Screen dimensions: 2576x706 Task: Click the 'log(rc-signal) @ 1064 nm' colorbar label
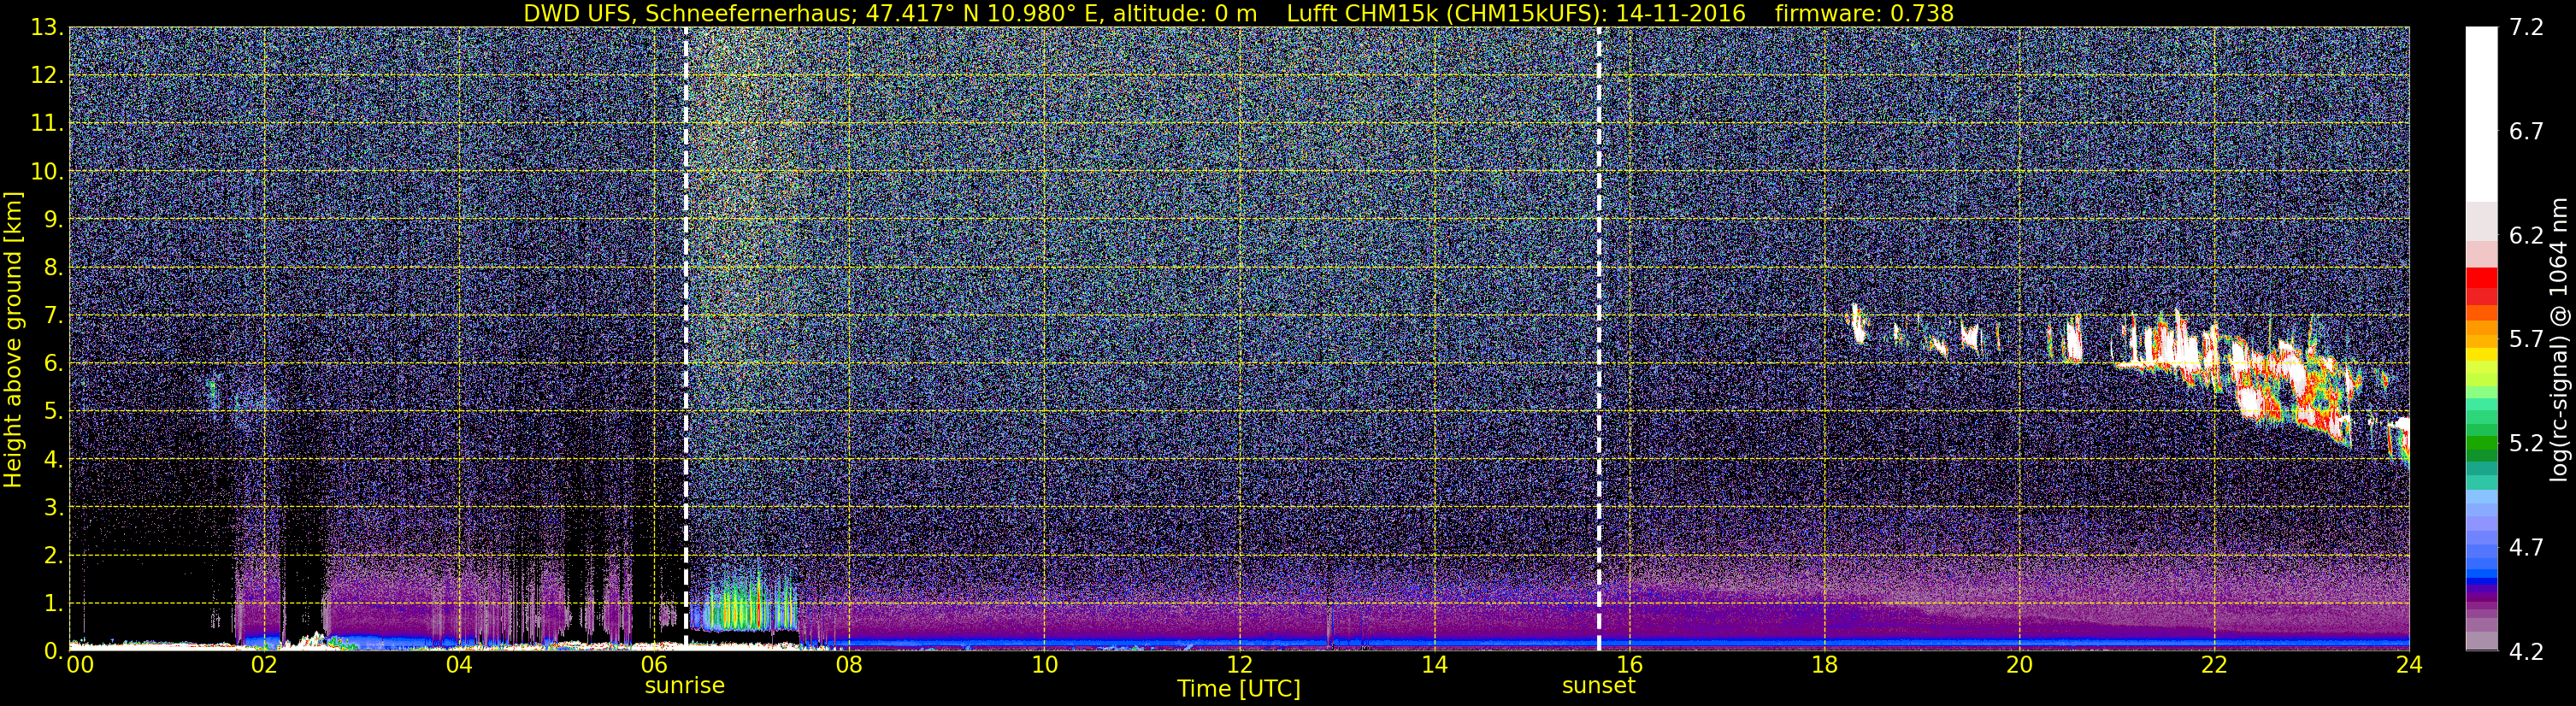[2560, 340]
